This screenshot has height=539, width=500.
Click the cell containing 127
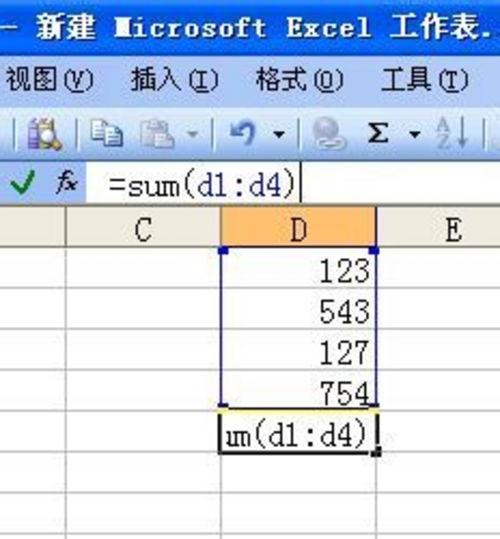pyautogui.click(x=298, y=349)
